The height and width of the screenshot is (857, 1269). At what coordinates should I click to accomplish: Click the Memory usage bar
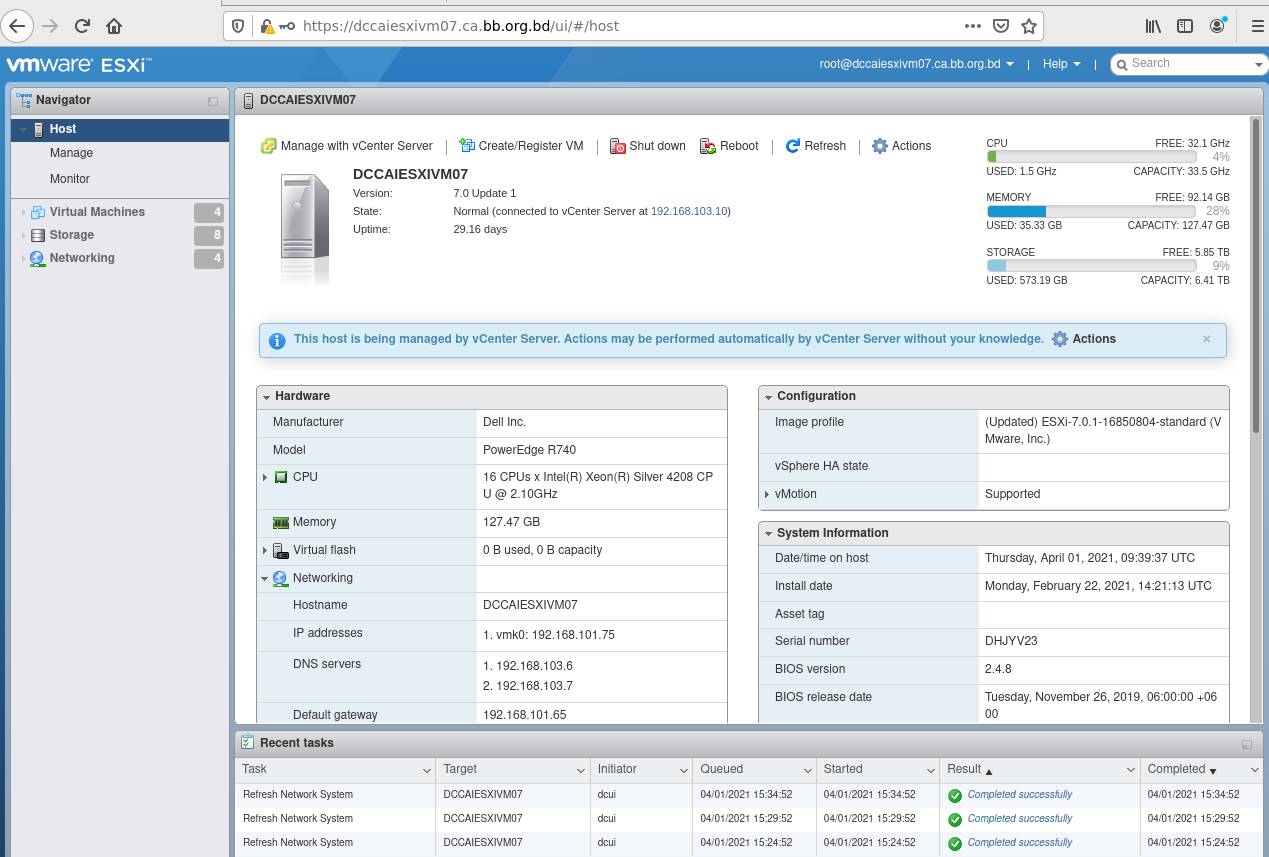coord(1092,212)
